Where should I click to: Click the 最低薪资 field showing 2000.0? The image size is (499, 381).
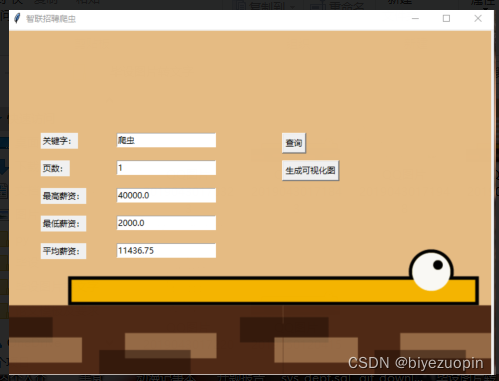click(166, 223)
